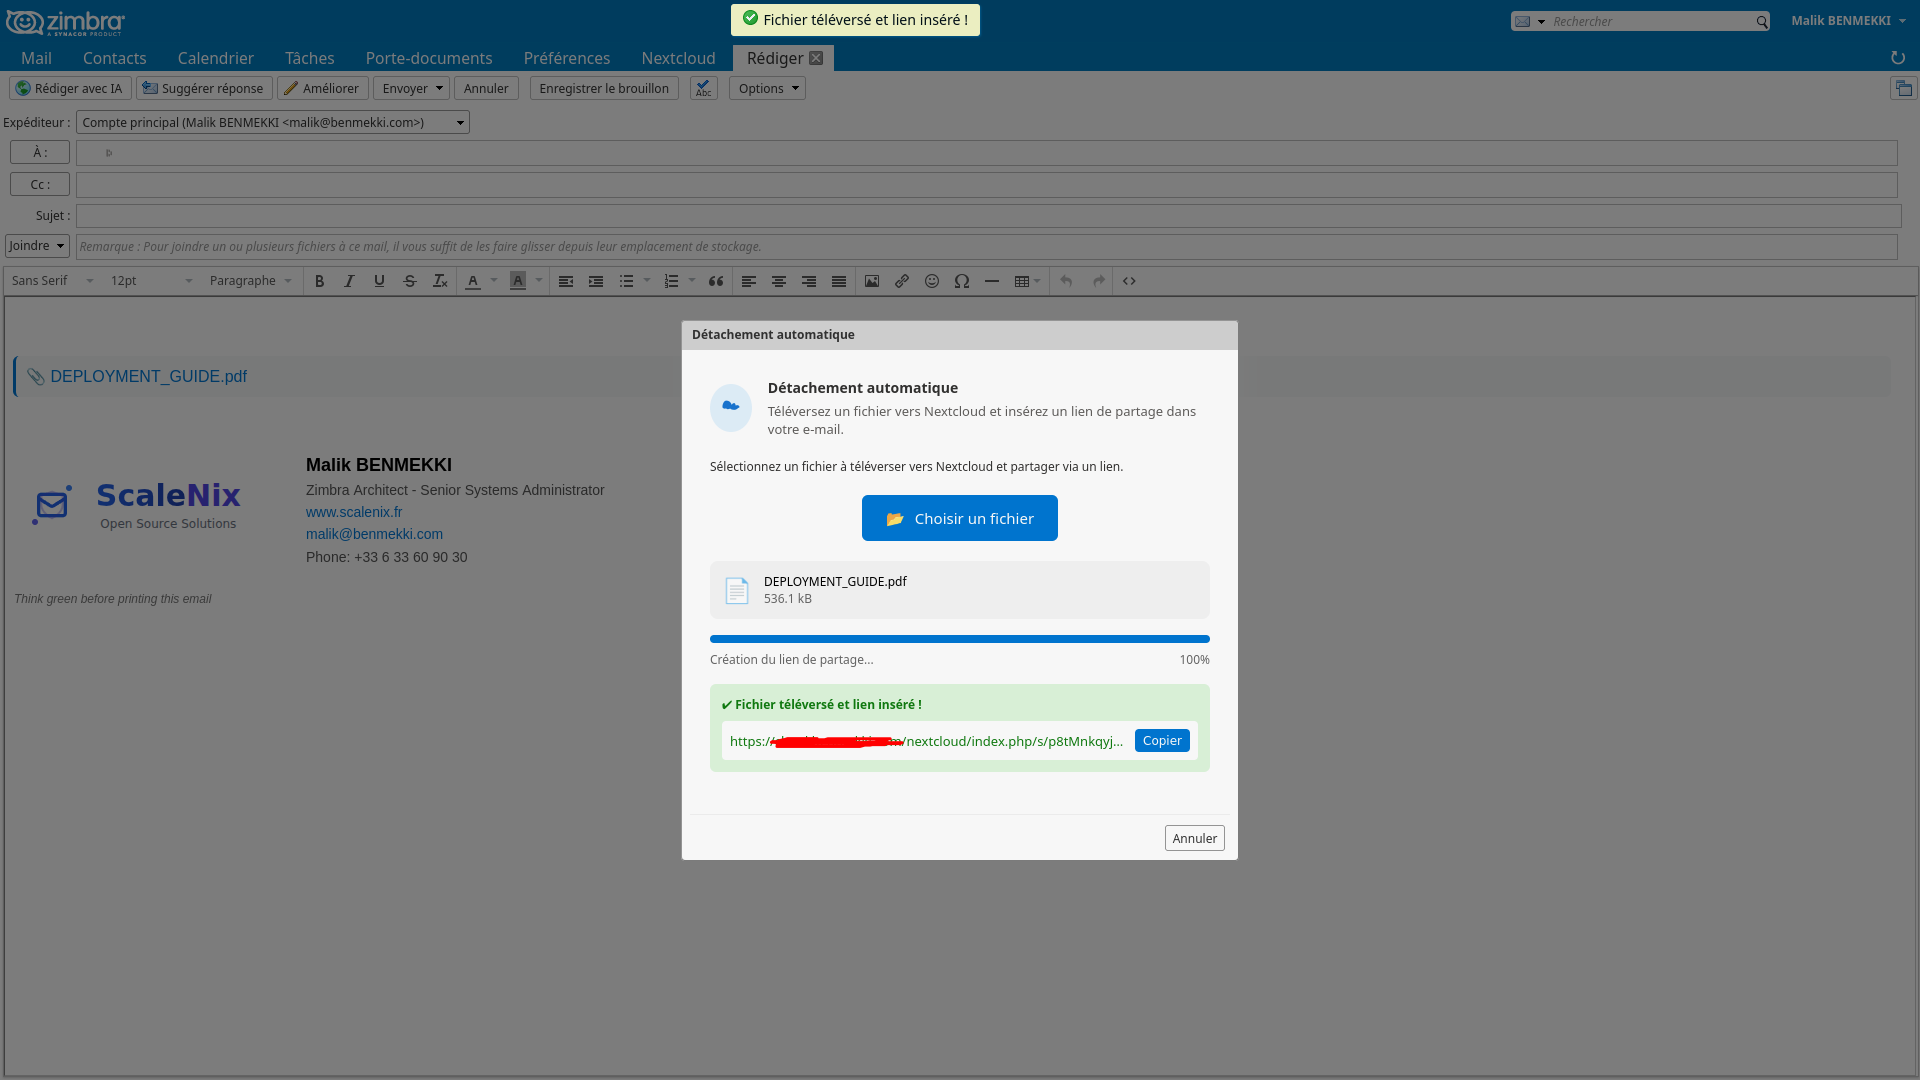Insert an image into the email body

coord(871,281)
